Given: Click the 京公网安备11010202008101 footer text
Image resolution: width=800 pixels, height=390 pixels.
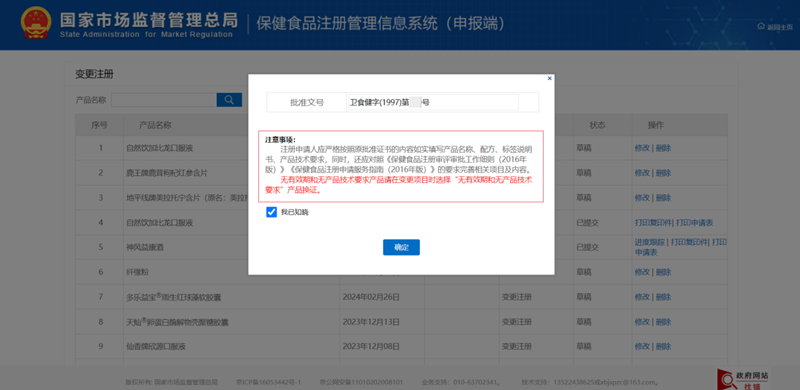Looking at the screenshot, I should coord(361,382).
